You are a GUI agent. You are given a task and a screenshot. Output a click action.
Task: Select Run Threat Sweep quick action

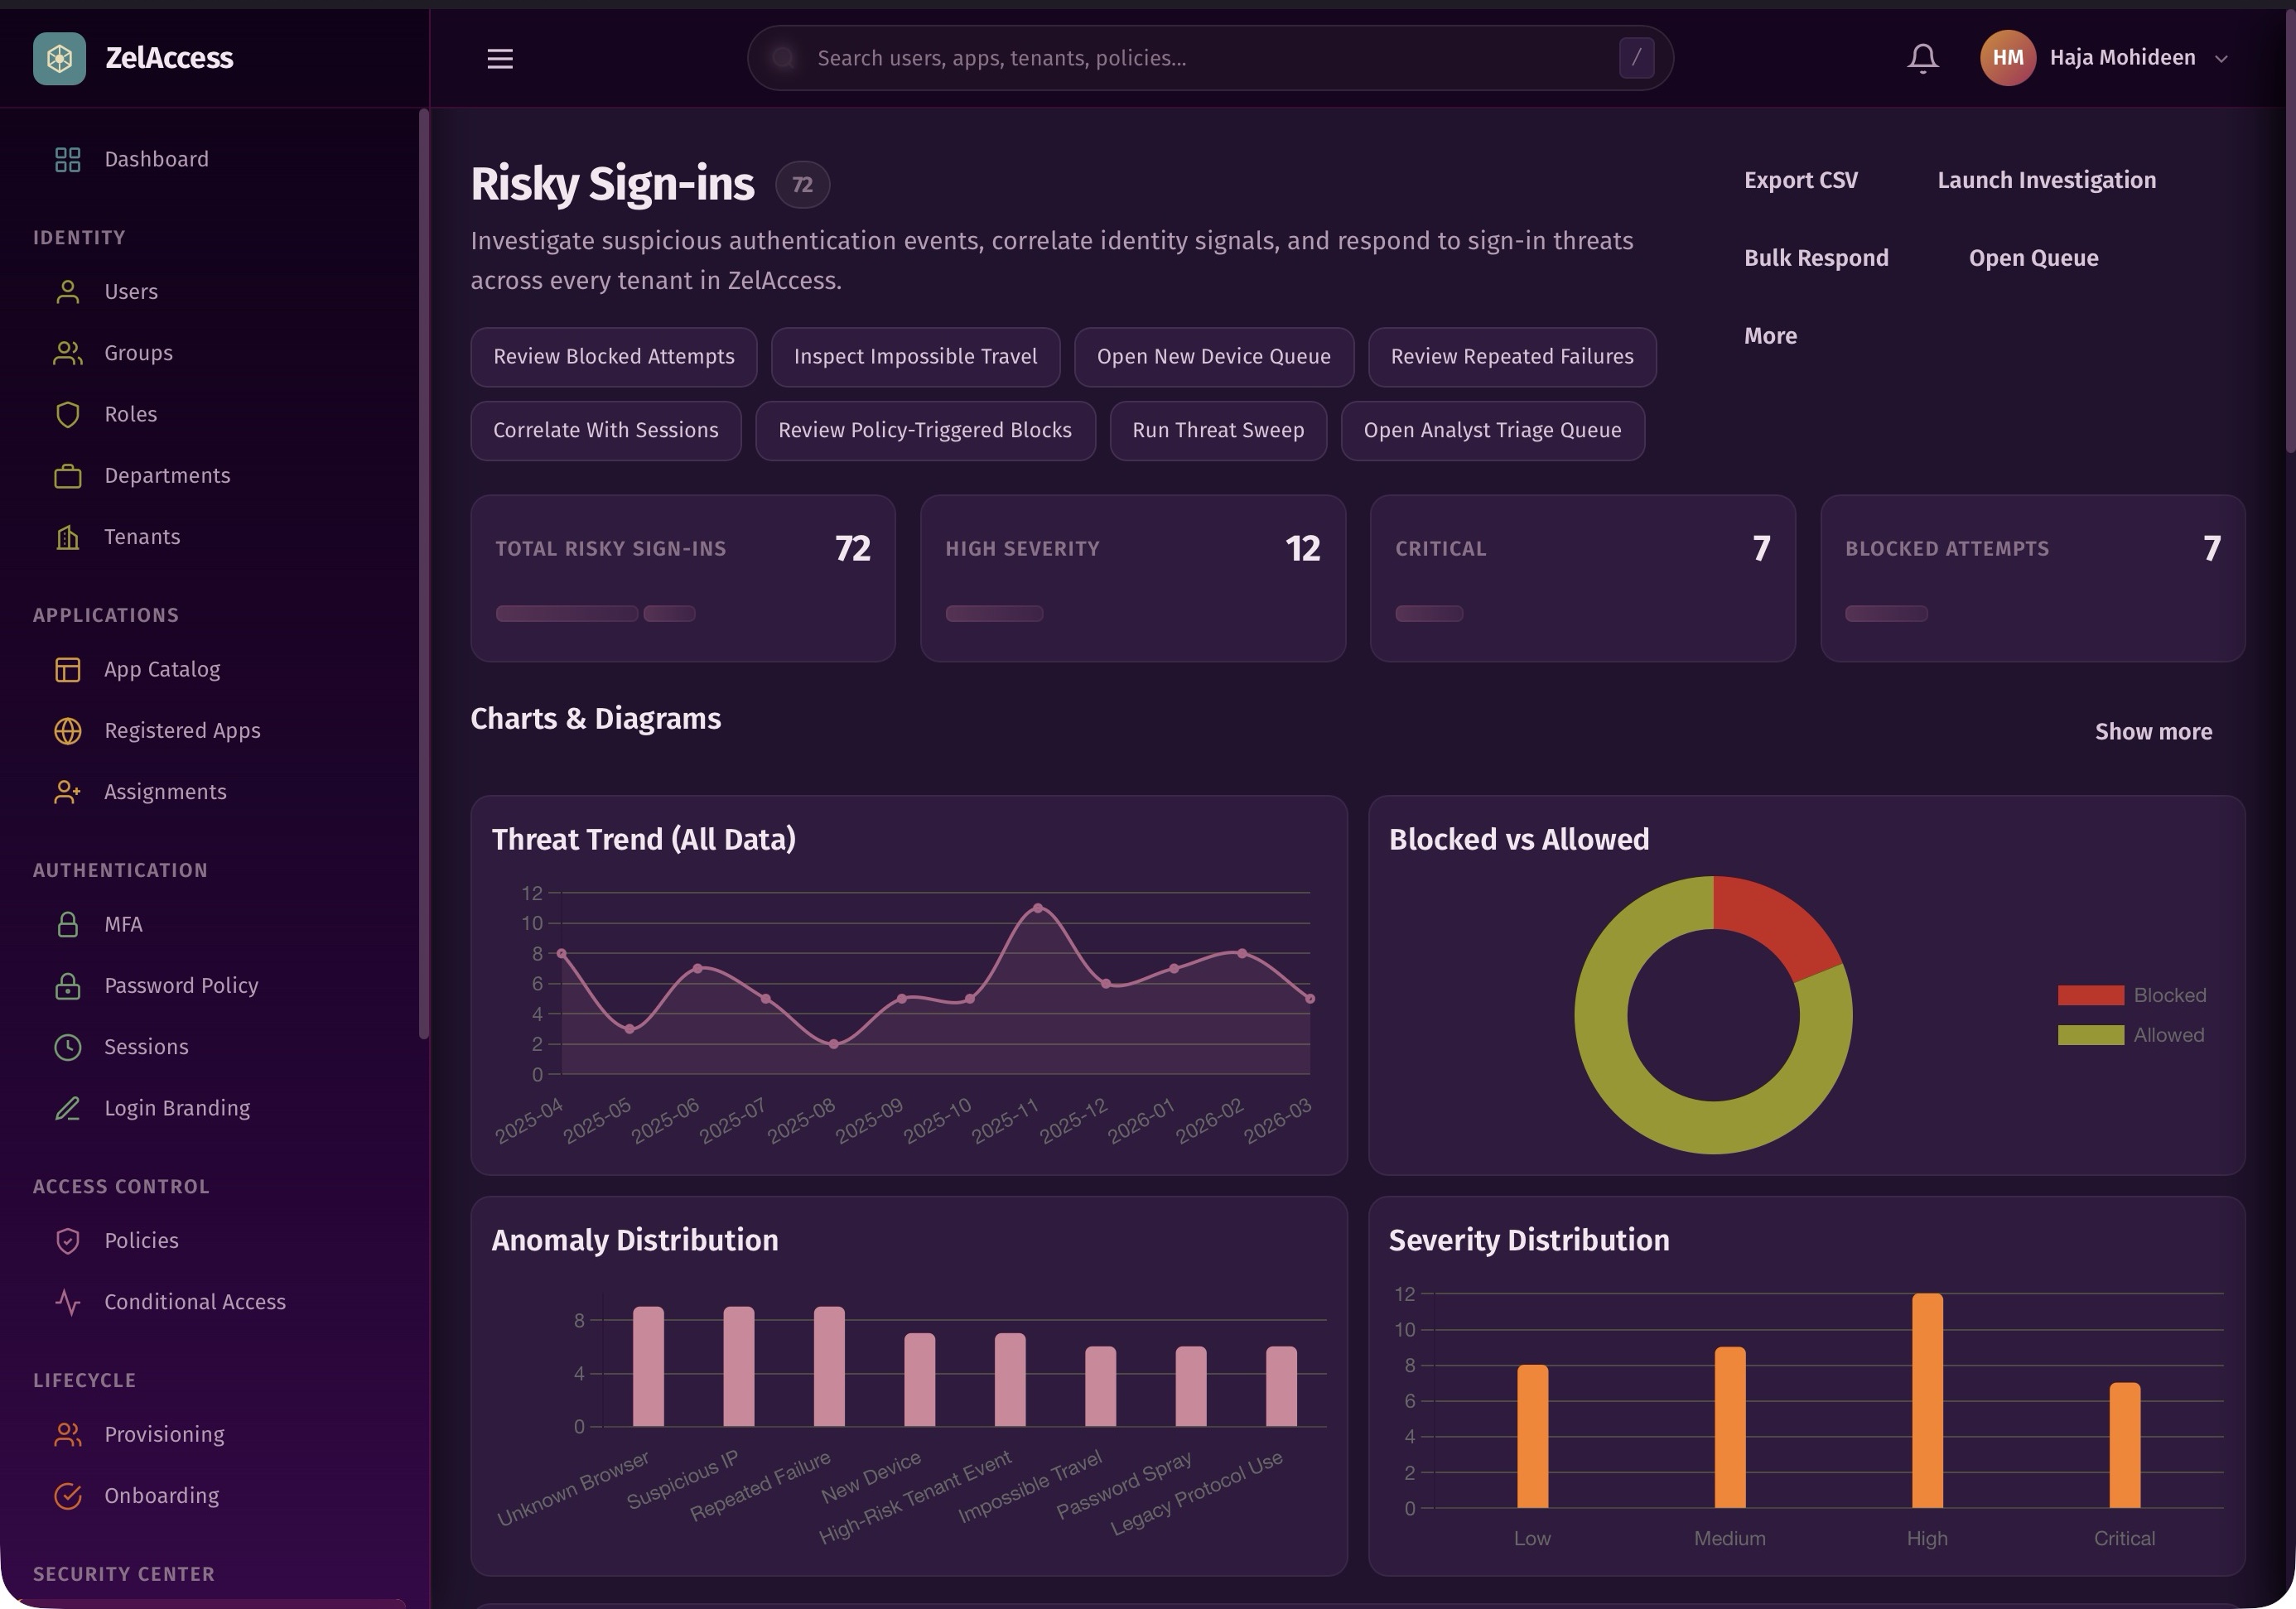click(1217, 430)
